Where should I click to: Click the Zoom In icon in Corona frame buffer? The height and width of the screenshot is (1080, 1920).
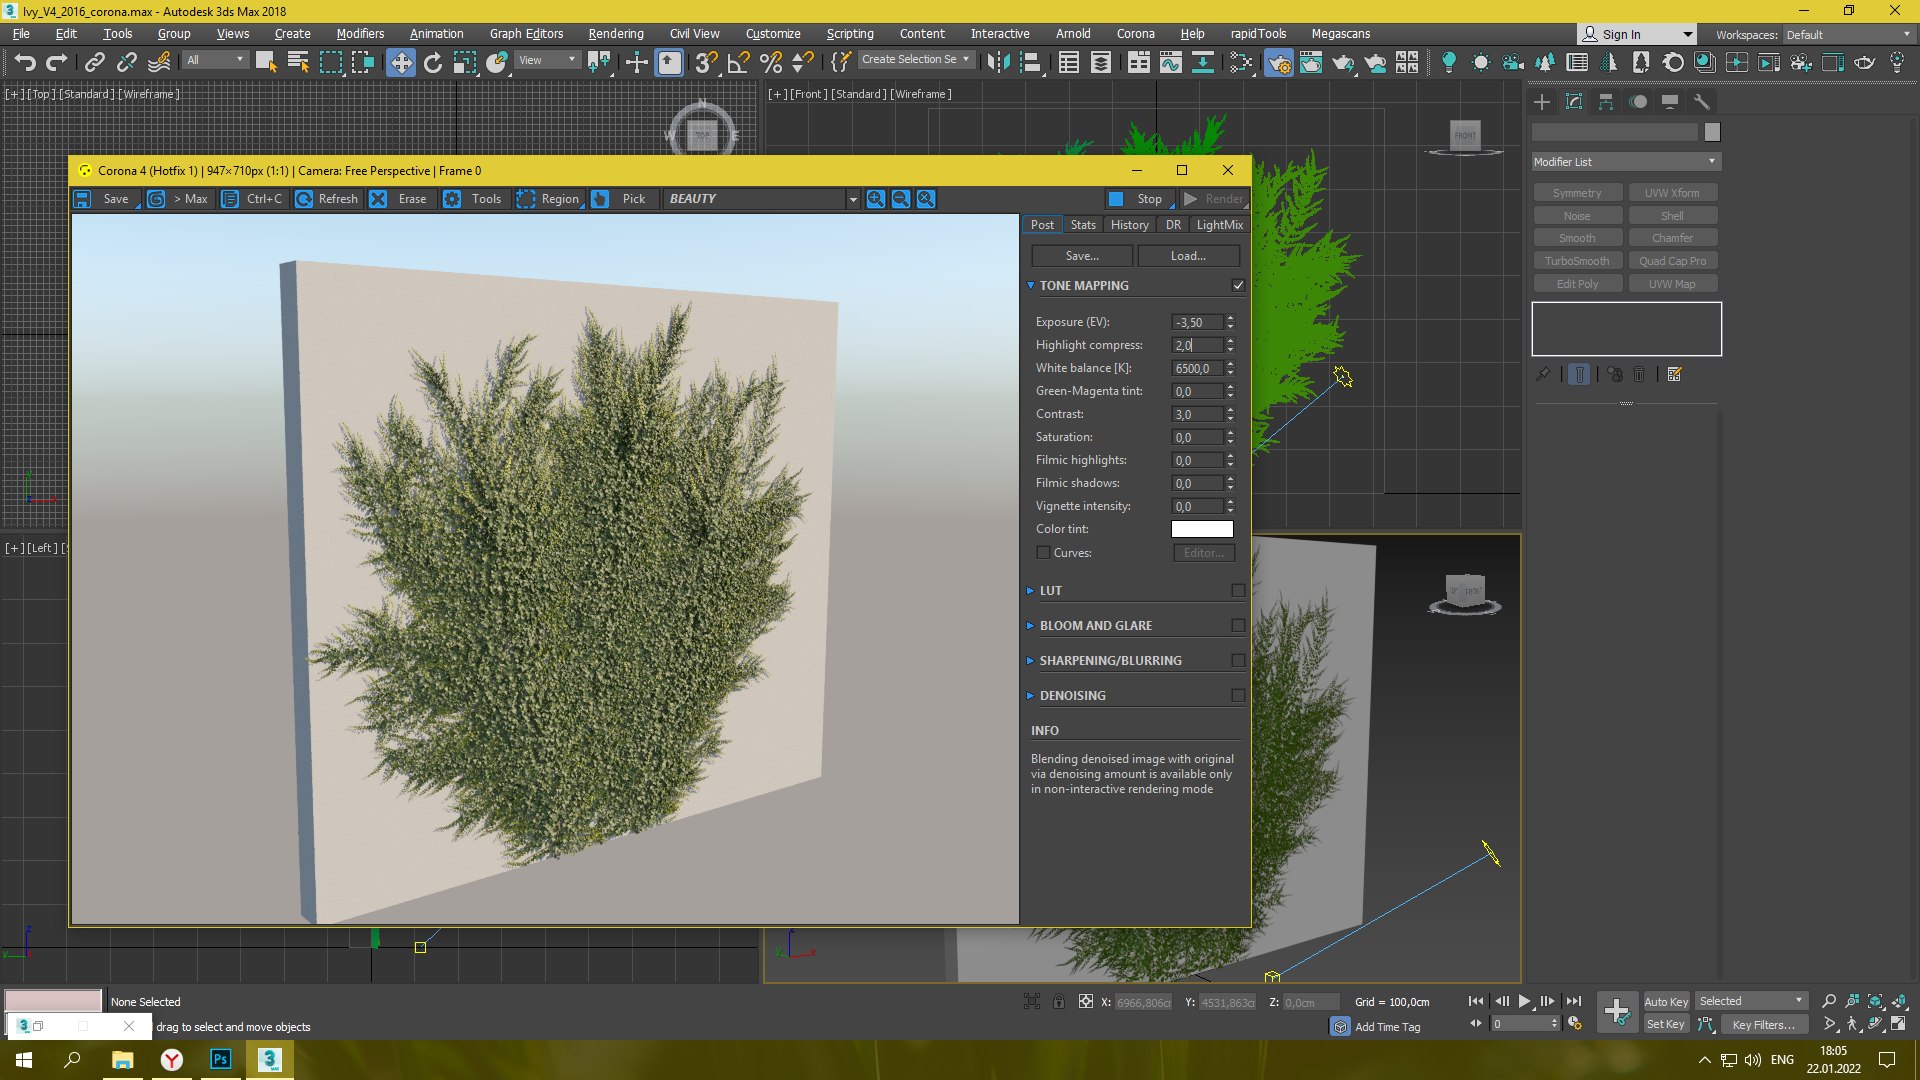[x=876, y=199]
